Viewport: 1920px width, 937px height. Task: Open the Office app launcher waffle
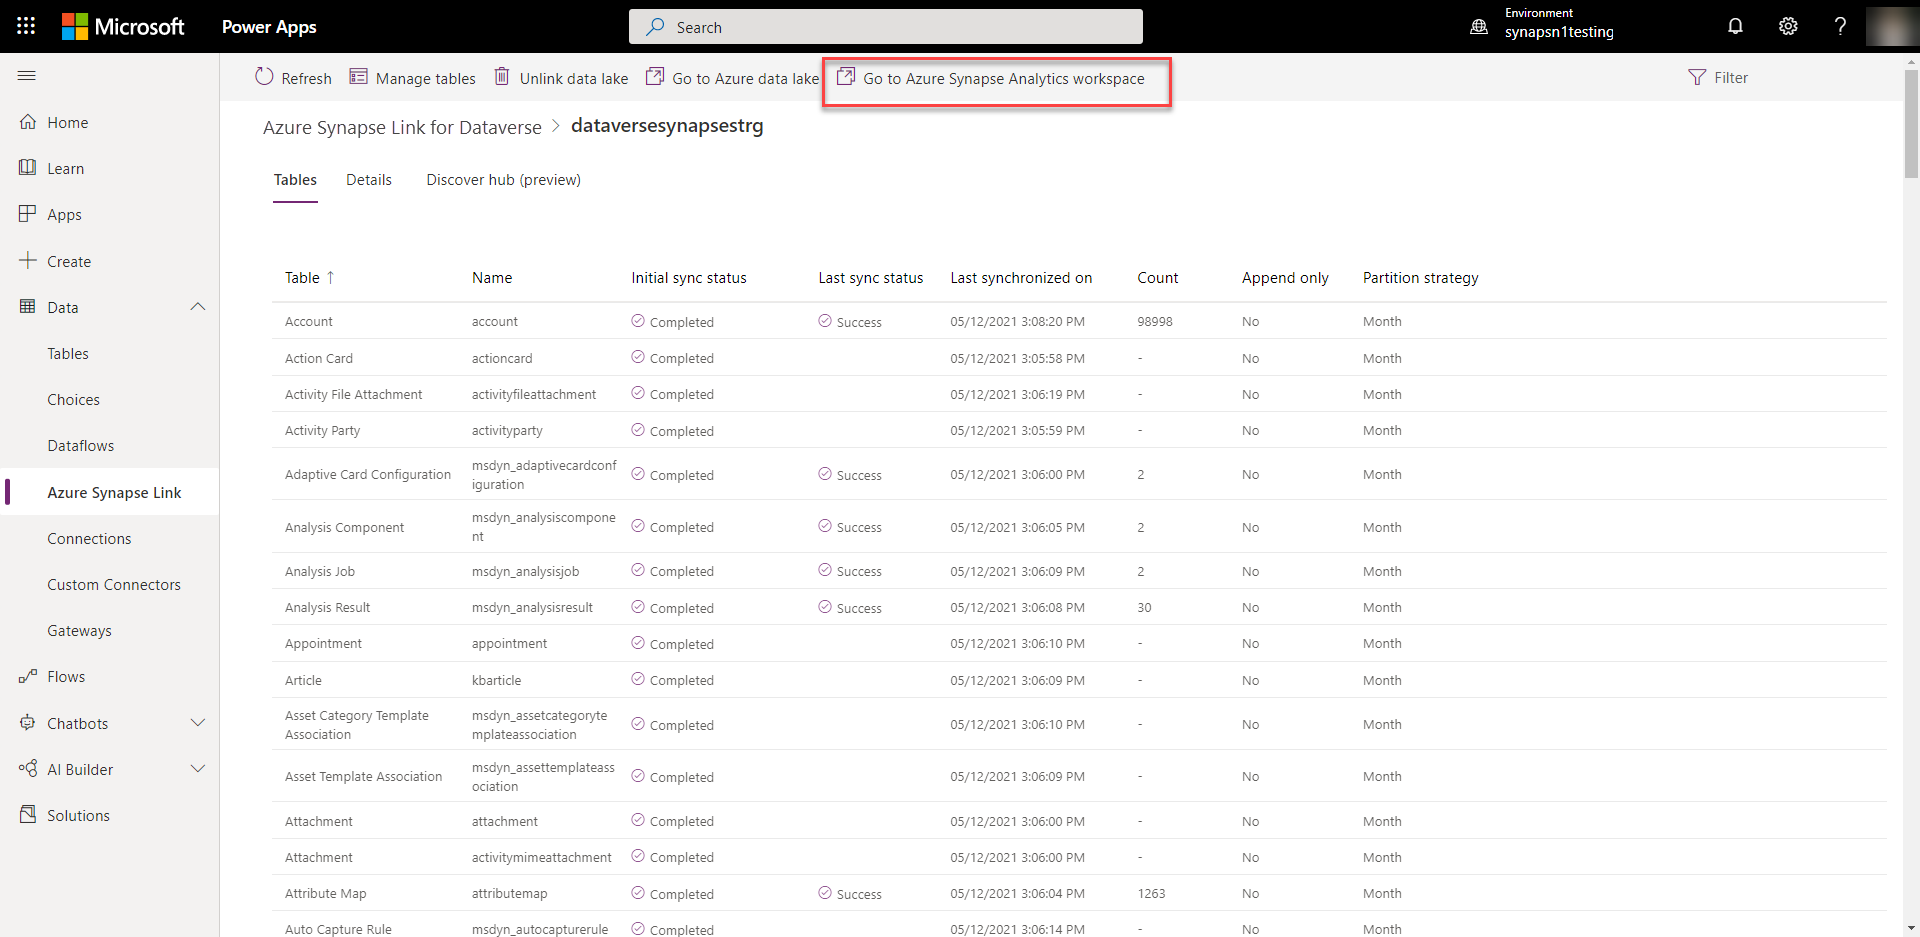(26, 26)
